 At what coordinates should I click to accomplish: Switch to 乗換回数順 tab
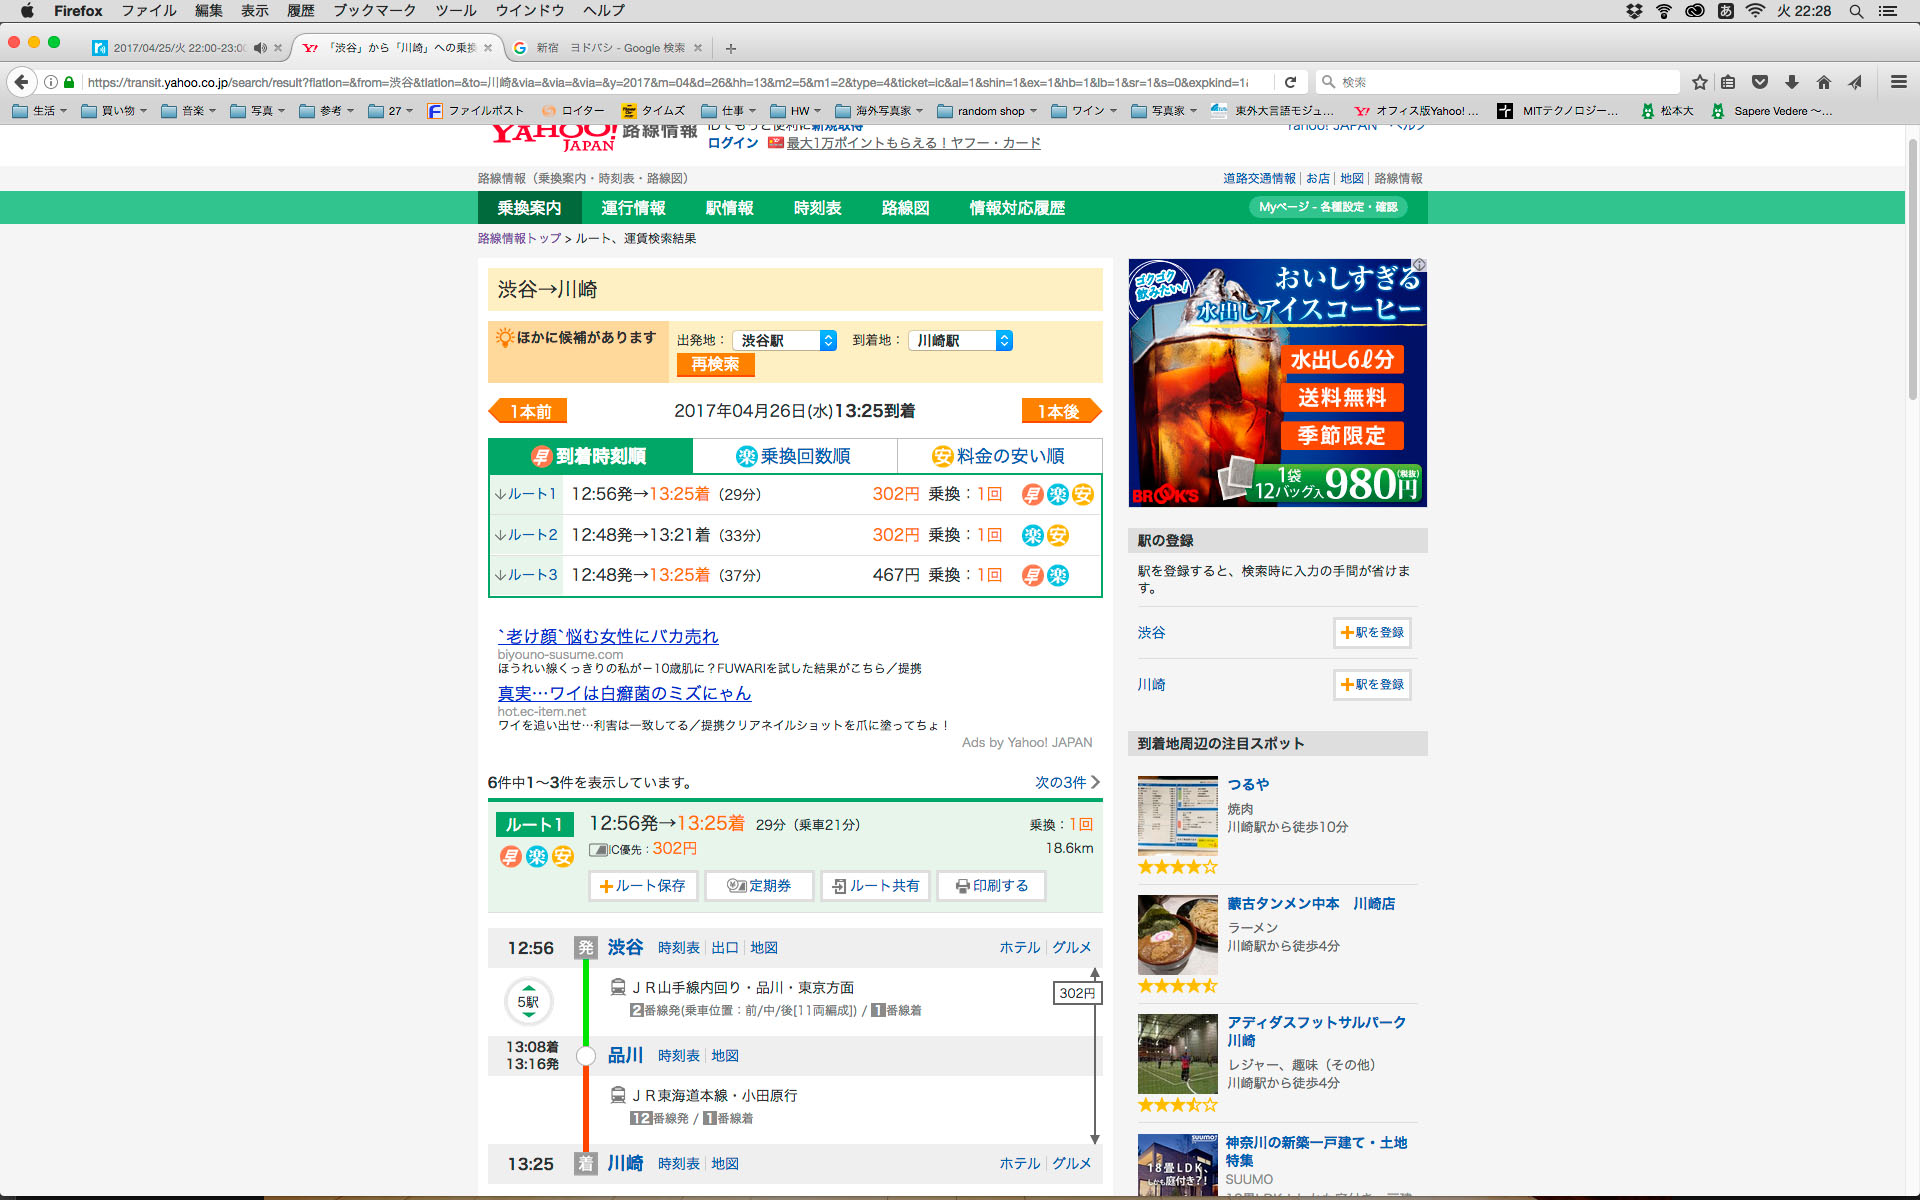794,456
